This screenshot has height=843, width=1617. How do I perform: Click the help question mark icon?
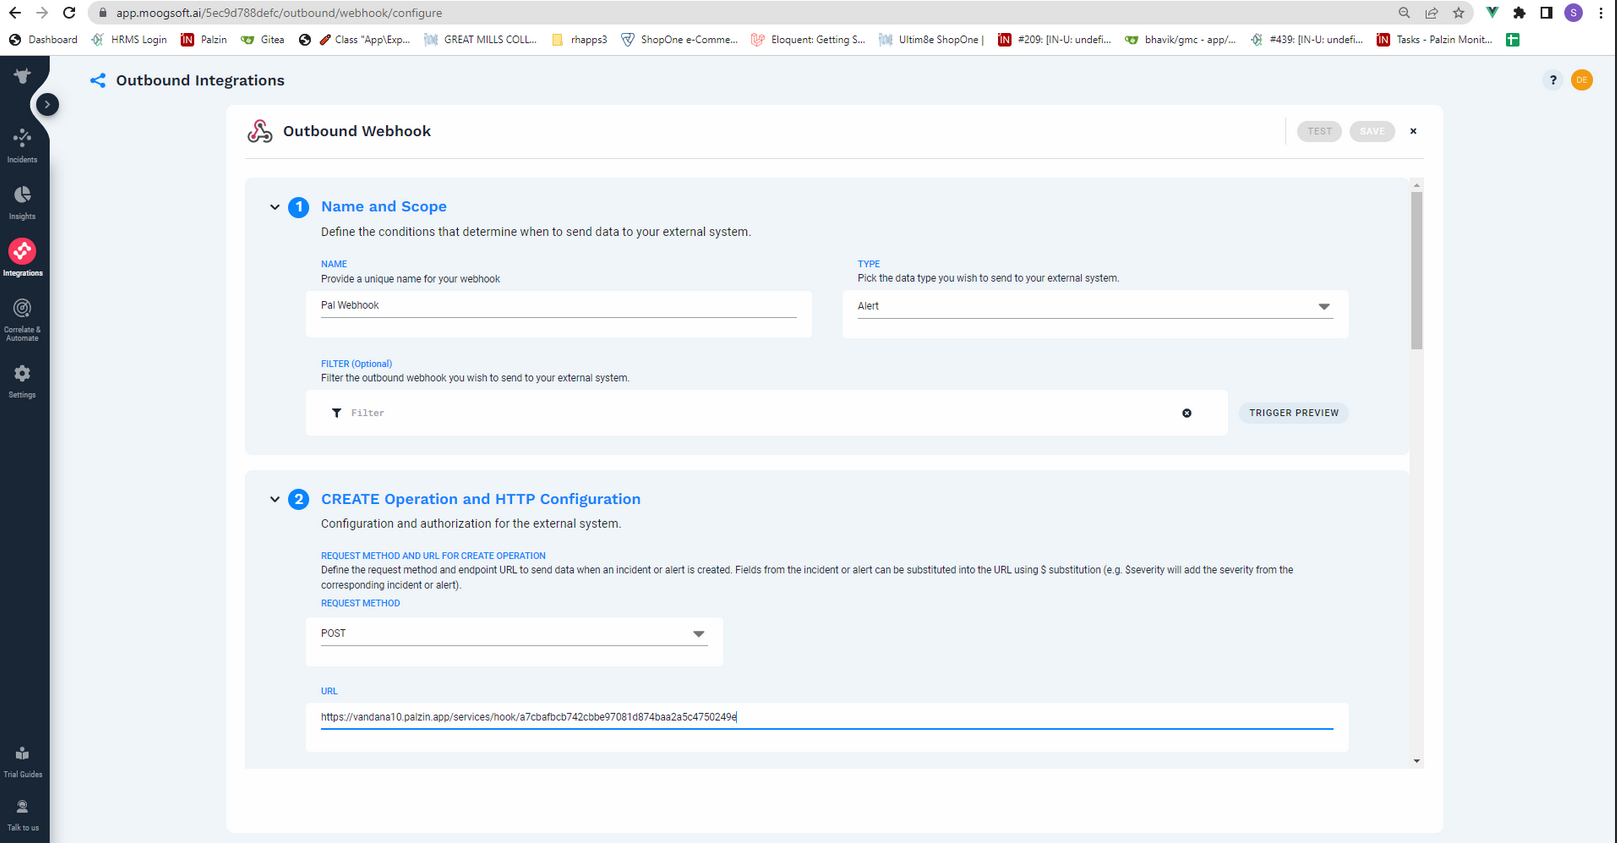[1552, 80]
